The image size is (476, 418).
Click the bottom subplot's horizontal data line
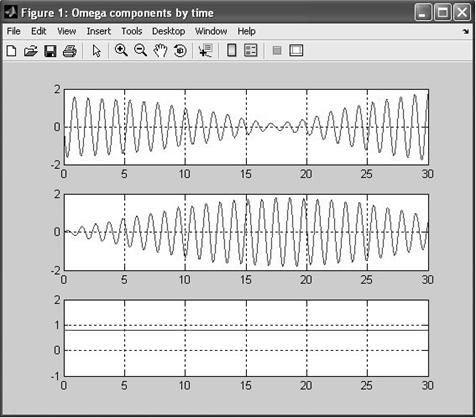(246, 330)
